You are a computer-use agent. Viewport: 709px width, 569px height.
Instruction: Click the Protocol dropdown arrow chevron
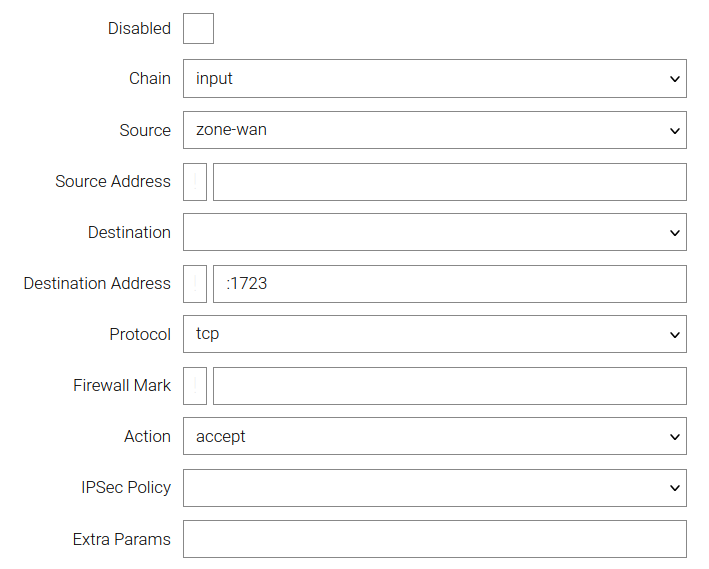click(674, 334)
